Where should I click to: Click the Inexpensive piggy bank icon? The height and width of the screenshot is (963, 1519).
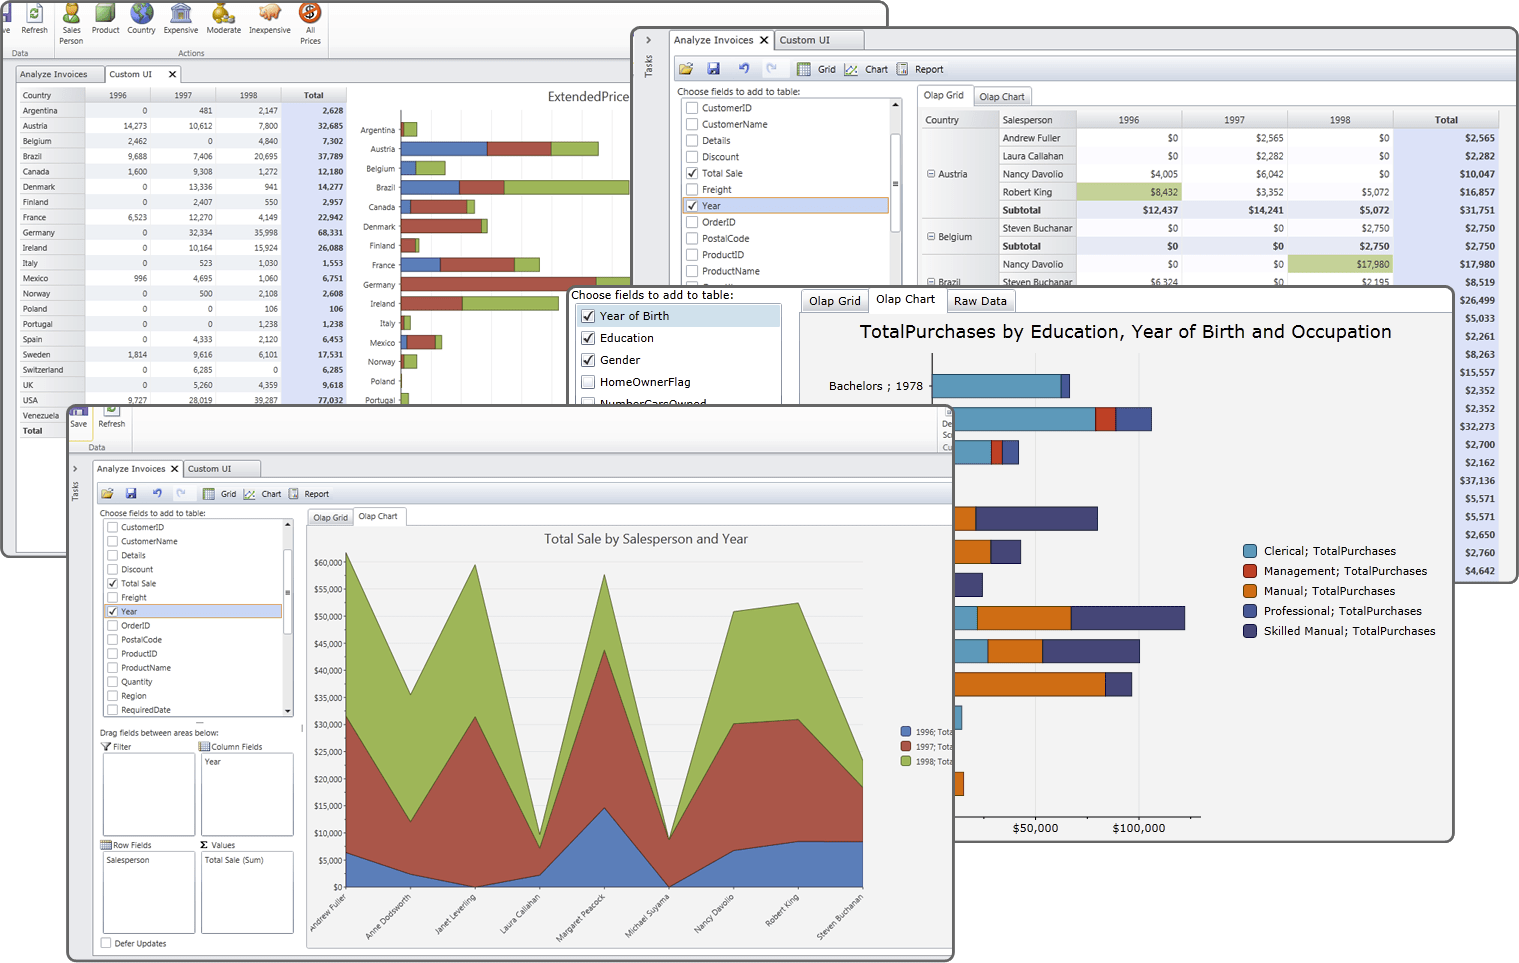pos(269,13)
